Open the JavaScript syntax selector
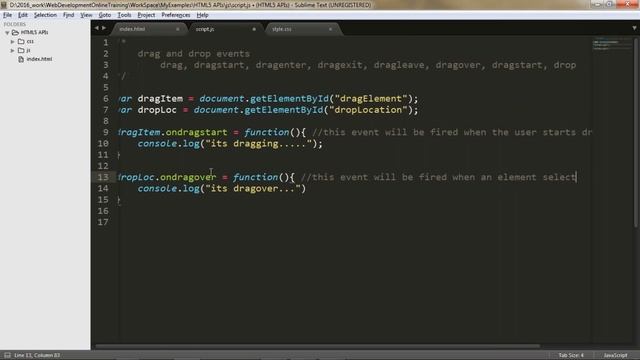The width and height of the screenshot is (640, 360). tap(615, 356)
